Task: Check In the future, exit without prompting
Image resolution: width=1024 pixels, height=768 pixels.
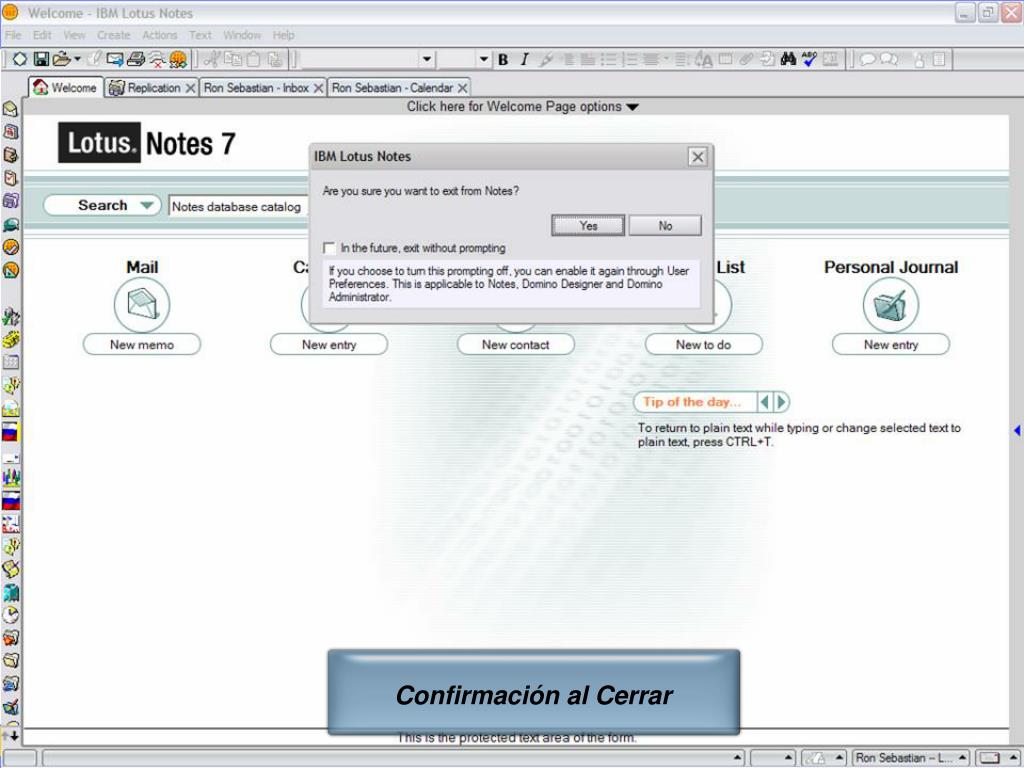Action: pyautogui.click(x=329, y=248)
